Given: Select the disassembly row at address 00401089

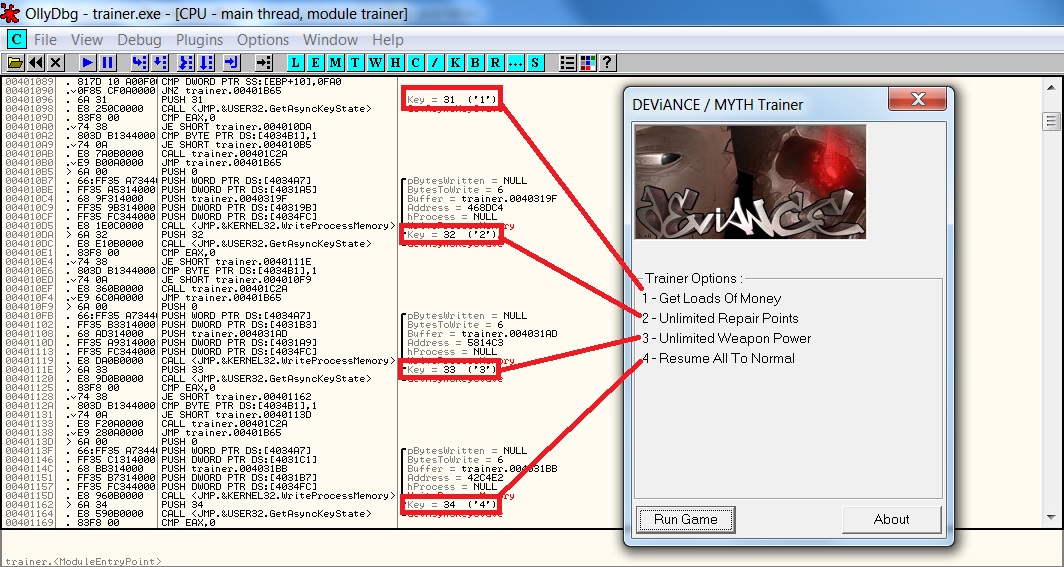Looking at the screenshot, I should pyautogui.click(x=201, y=82).
